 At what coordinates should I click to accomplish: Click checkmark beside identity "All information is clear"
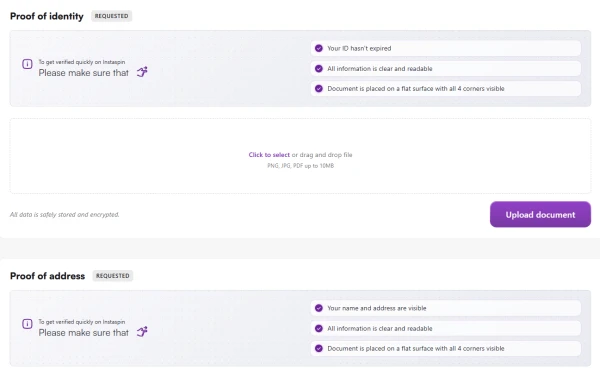pyautogui.click(x=319, y=69)
